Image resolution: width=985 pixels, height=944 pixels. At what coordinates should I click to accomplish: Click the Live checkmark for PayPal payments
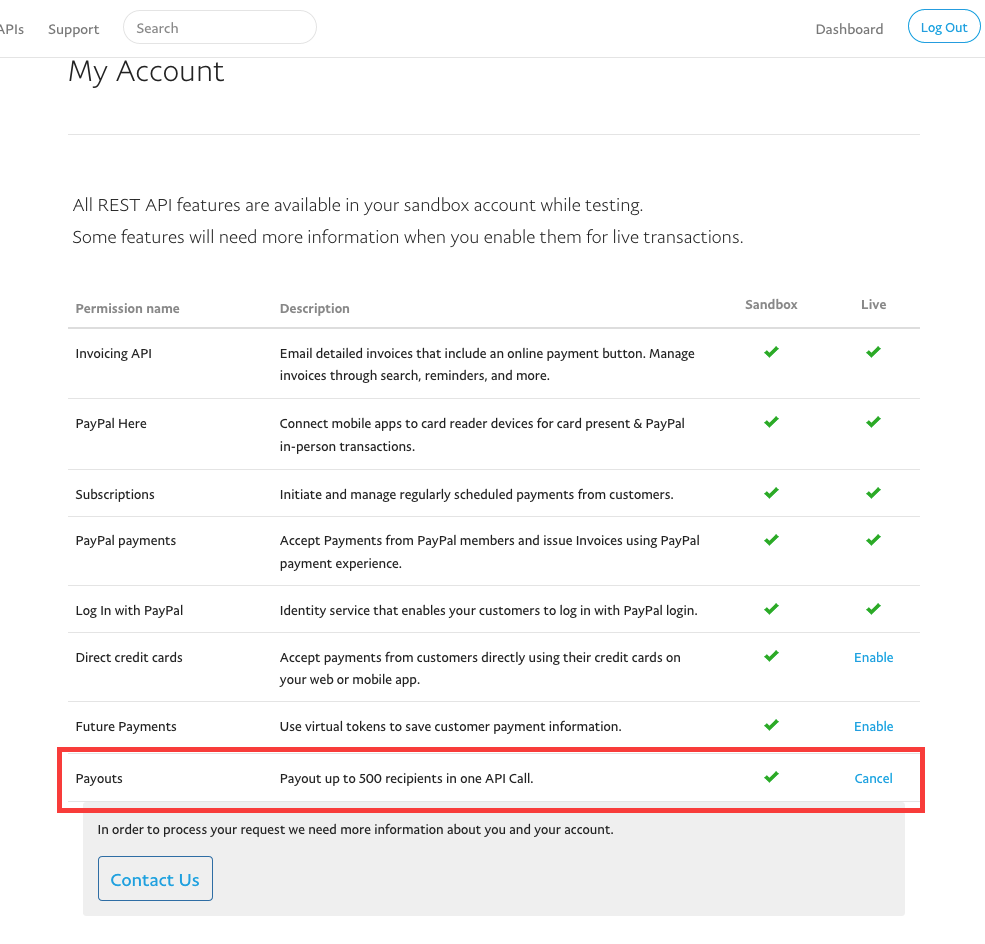click(873, 540)
